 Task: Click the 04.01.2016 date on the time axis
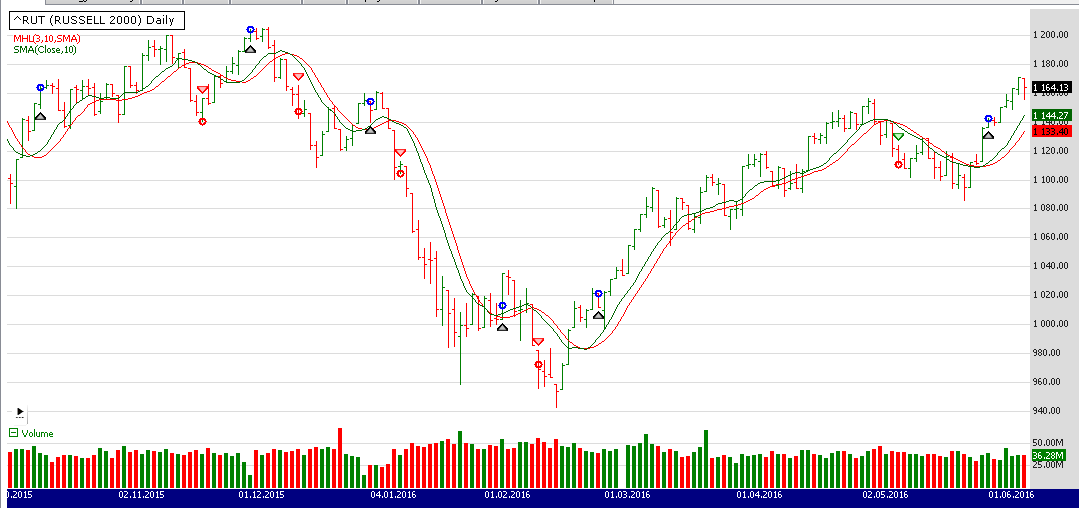392,494
